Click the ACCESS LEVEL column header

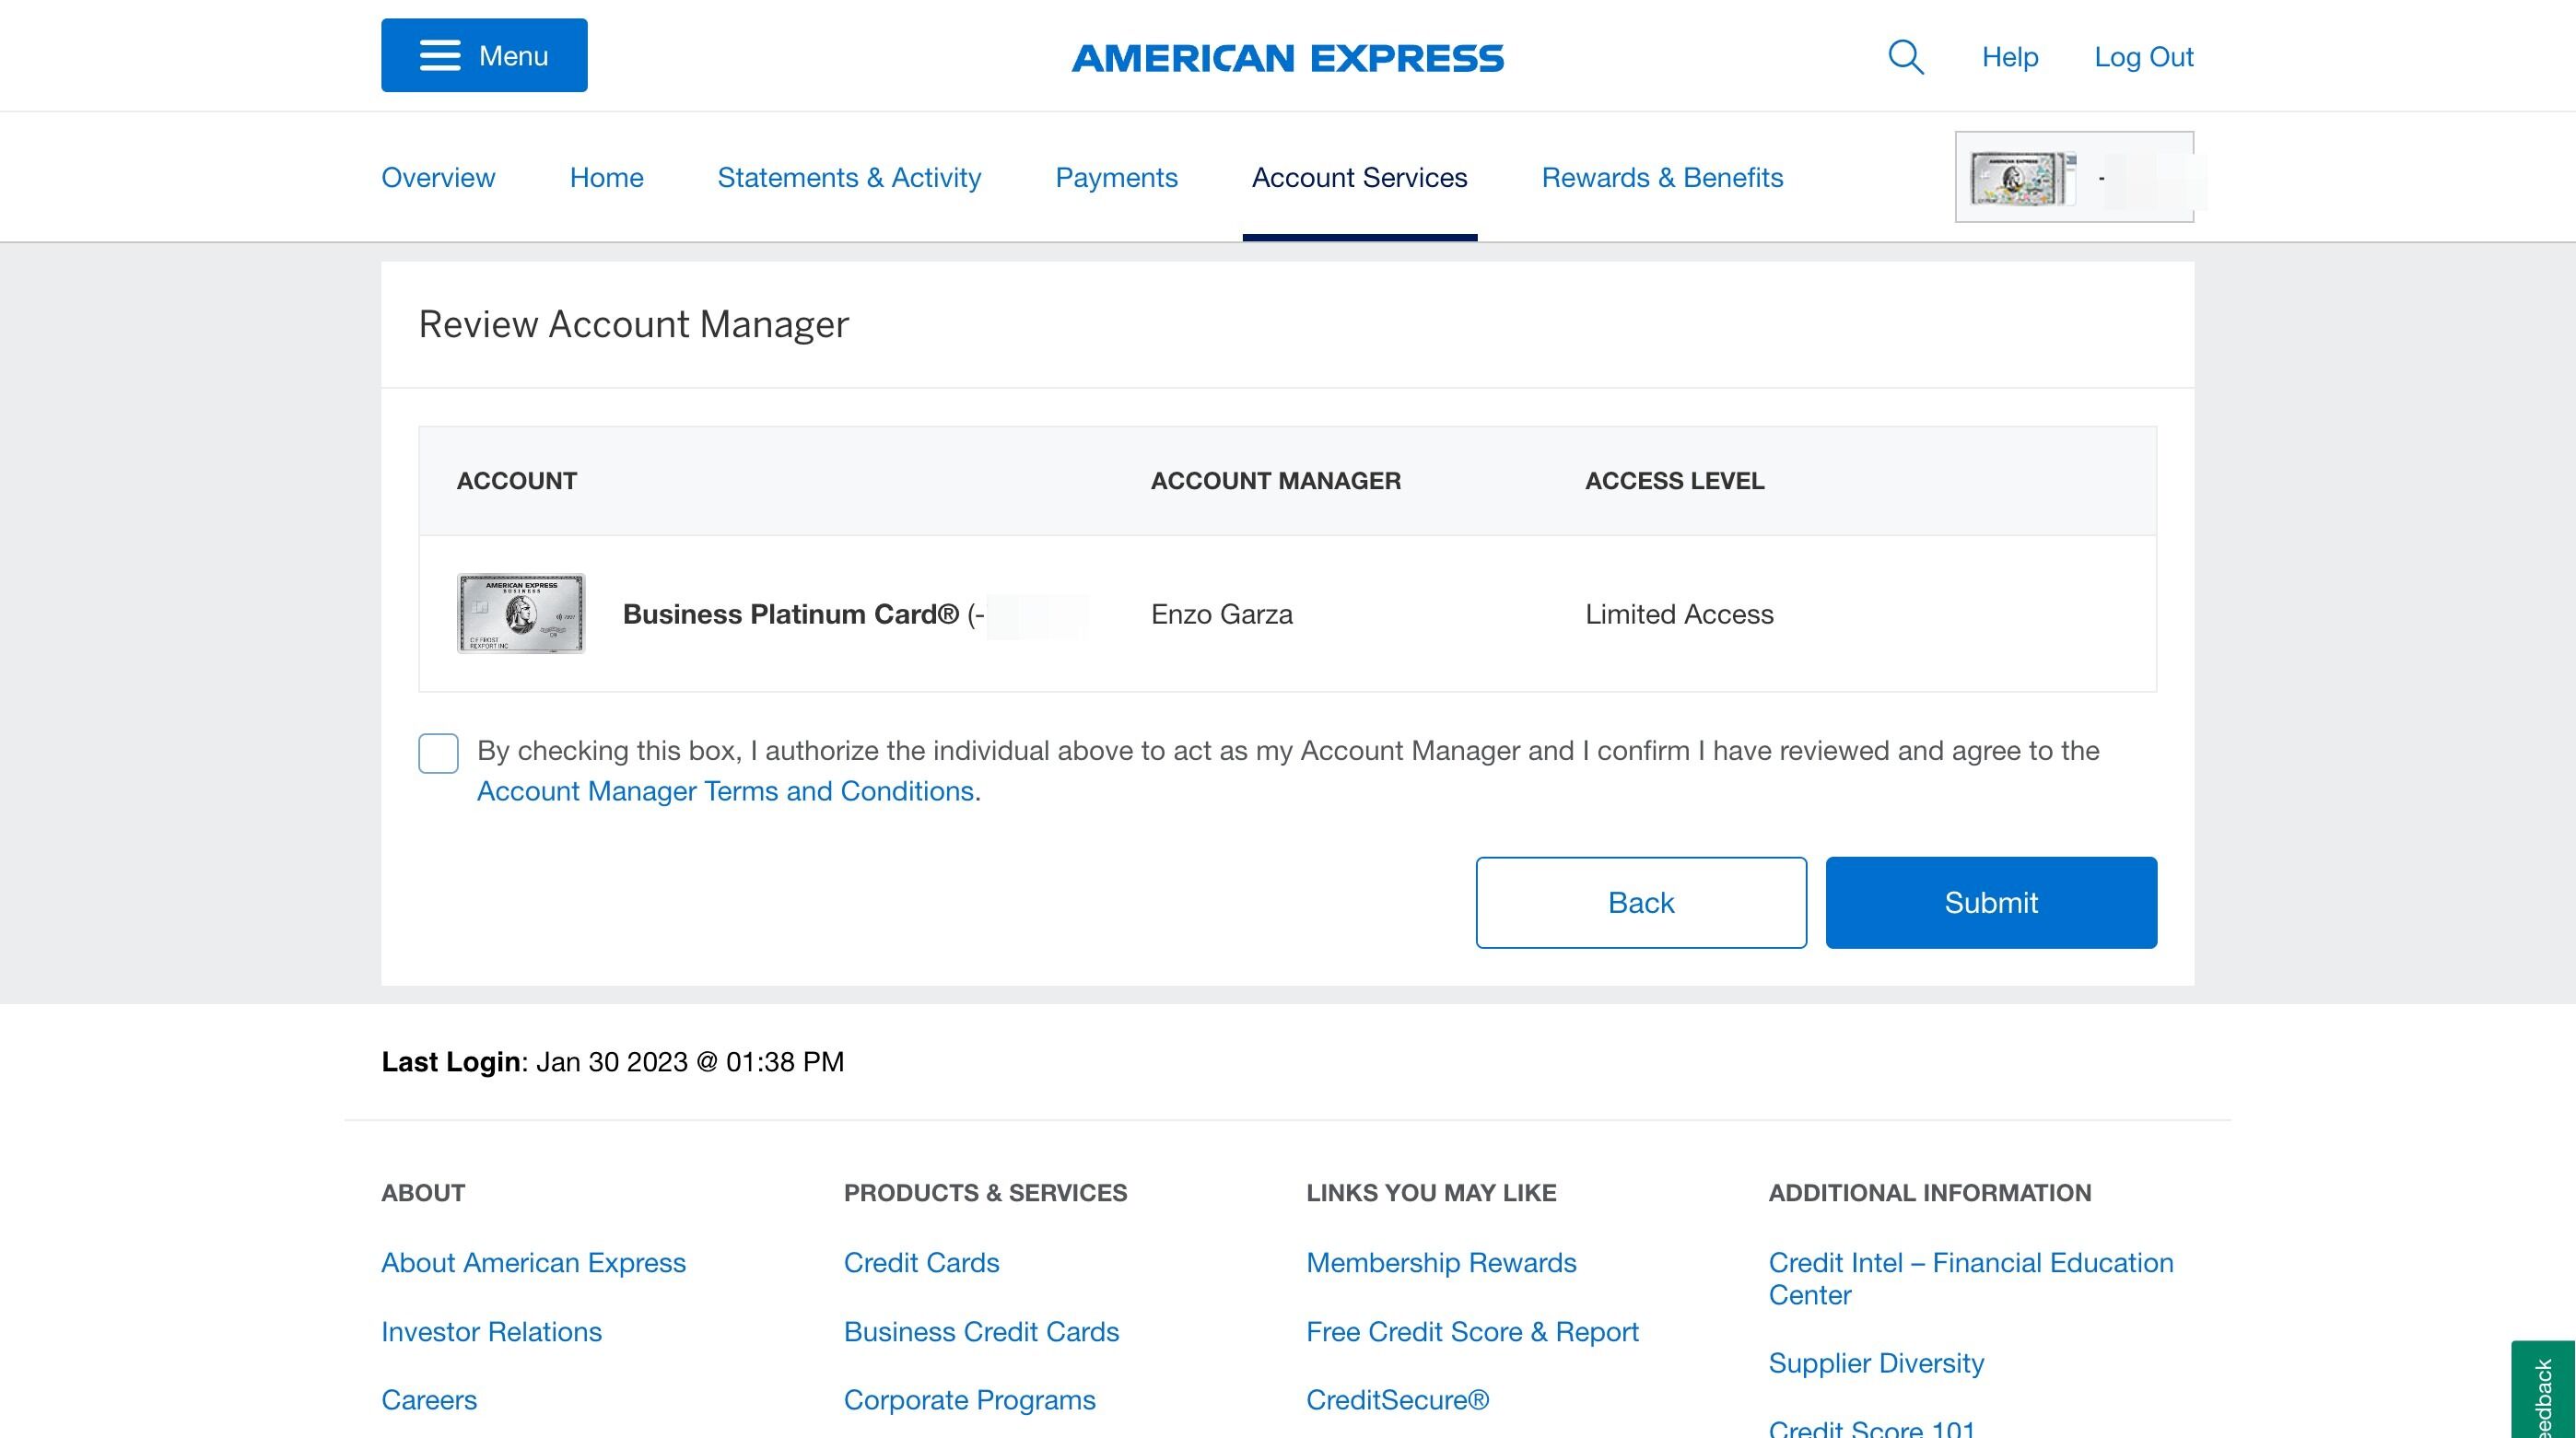[1674, 481]
